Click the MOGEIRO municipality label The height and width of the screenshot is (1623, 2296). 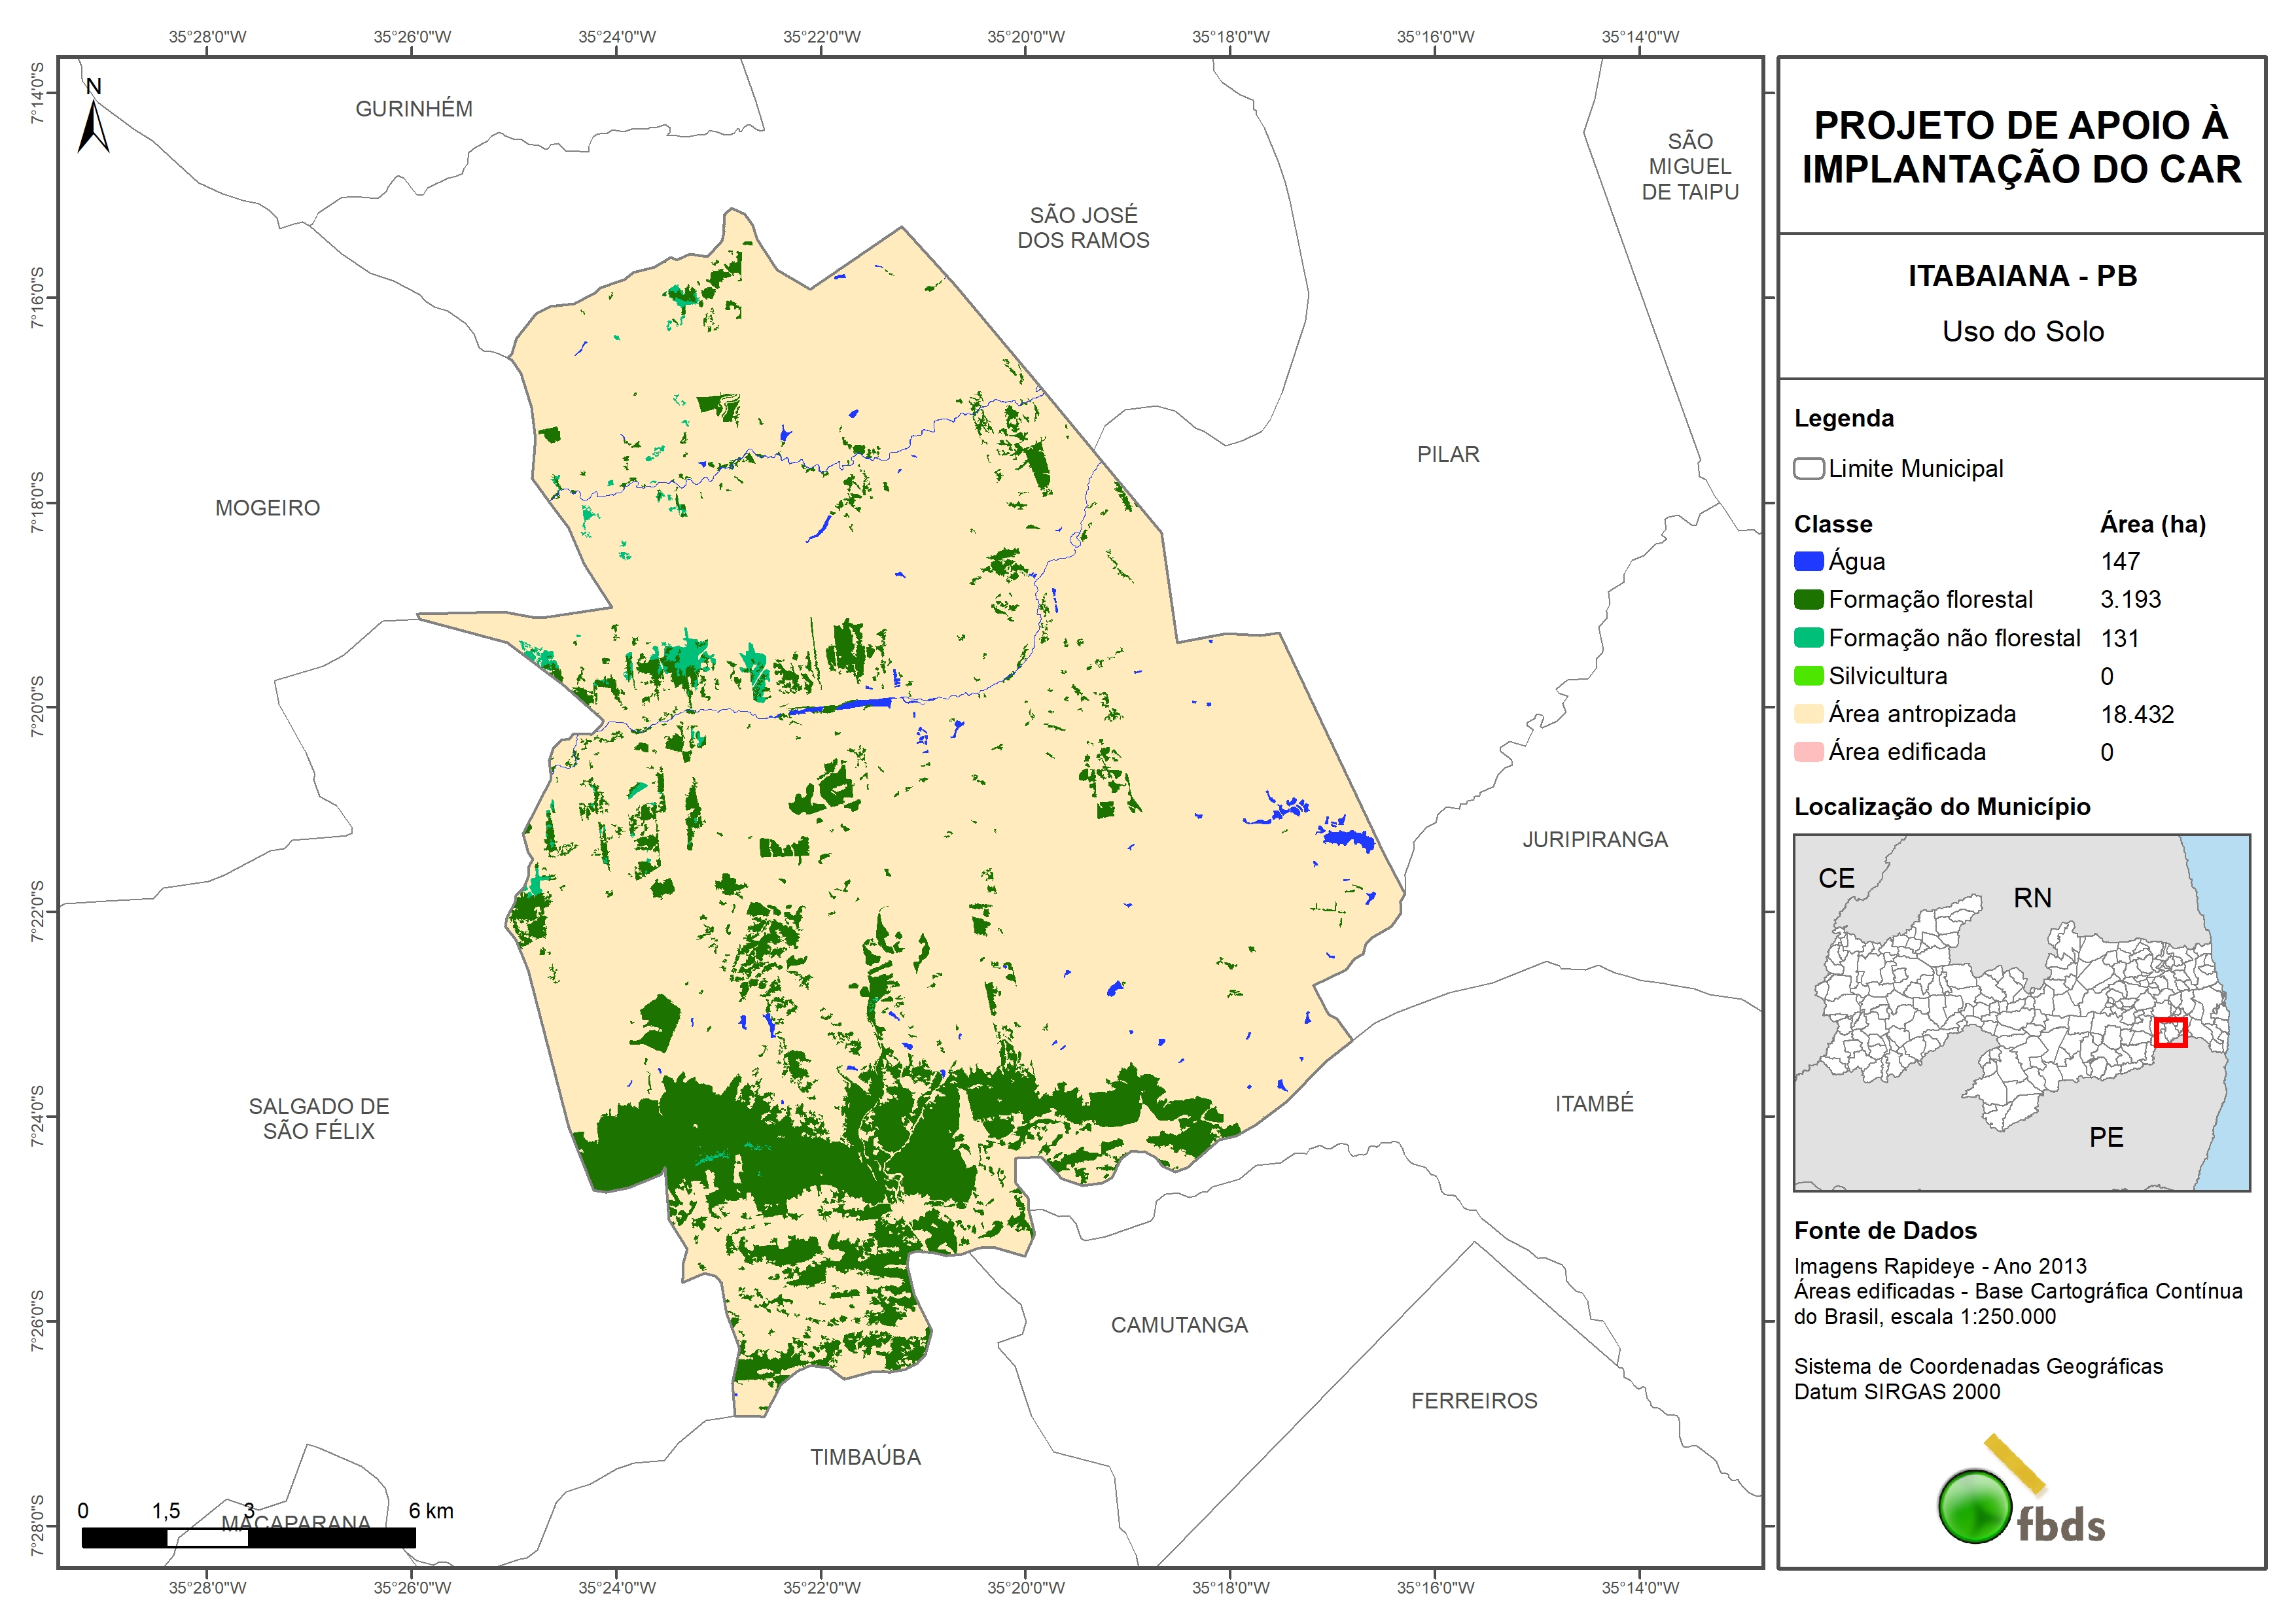(268, 508)
